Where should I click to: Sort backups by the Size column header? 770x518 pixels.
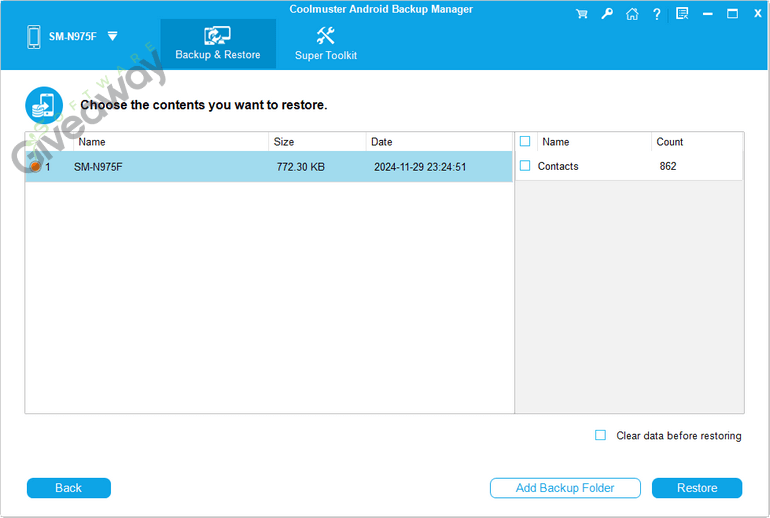point(317,142)
